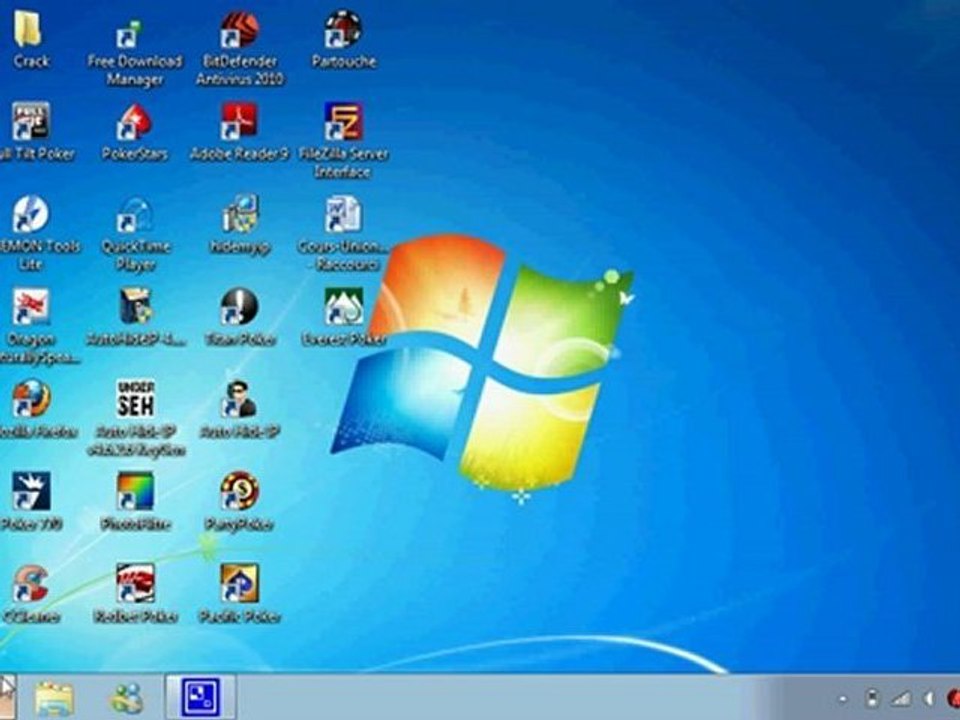The width and height of the screenshot is (960, 720).
Task: Launch the Pacific Poker shortcut
Action: click(x=239, y=584)
